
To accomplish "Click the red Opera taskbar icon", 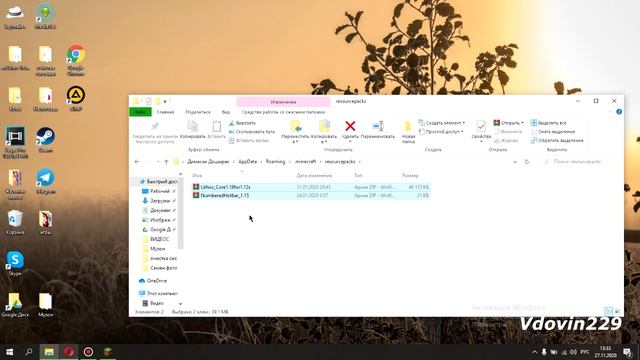I will pyautogui.click(x=69, y=352).
